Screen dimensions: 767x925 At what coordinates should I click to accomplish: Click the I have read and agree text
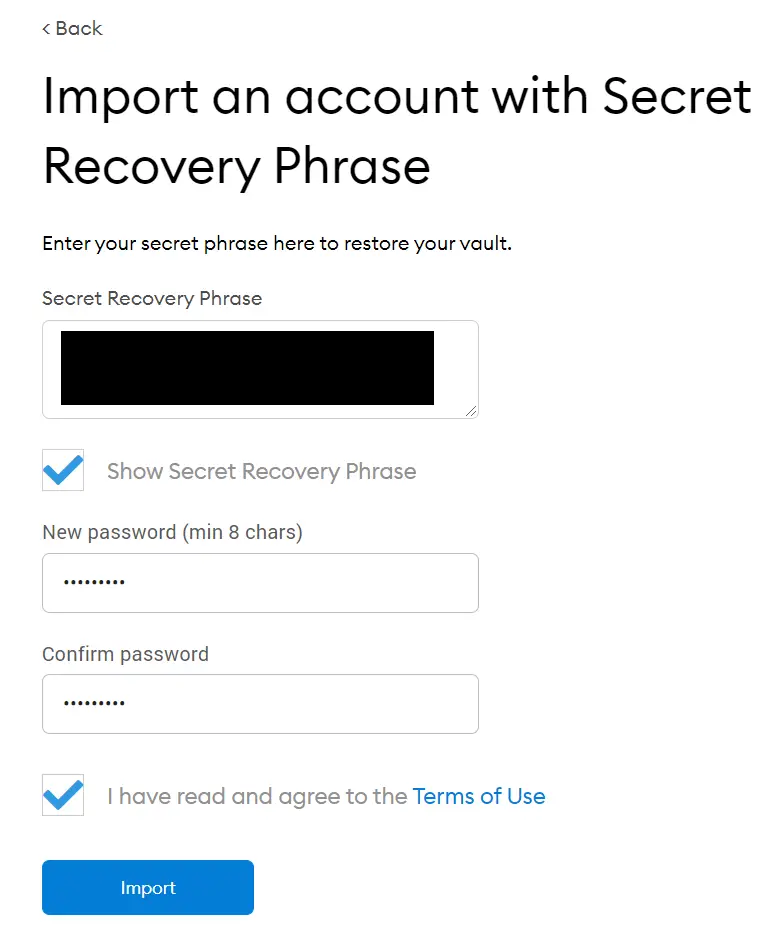click(257, 796)
